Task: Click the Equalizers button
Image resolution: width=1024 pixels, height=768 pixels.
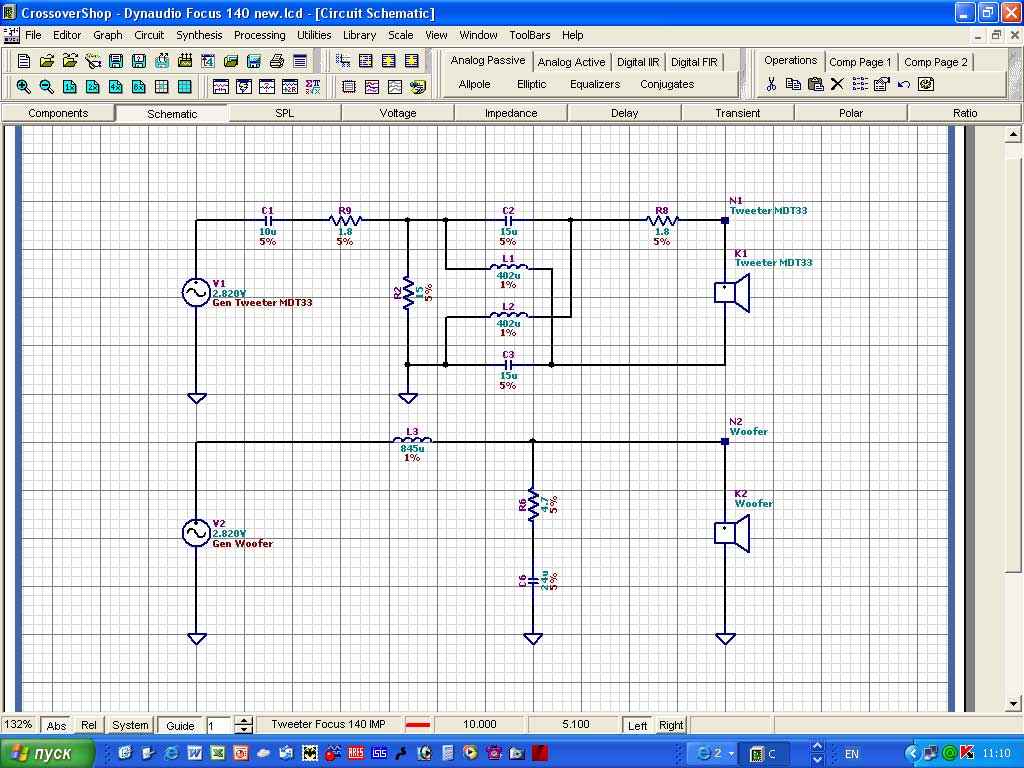Action: (x=595, y=84)
